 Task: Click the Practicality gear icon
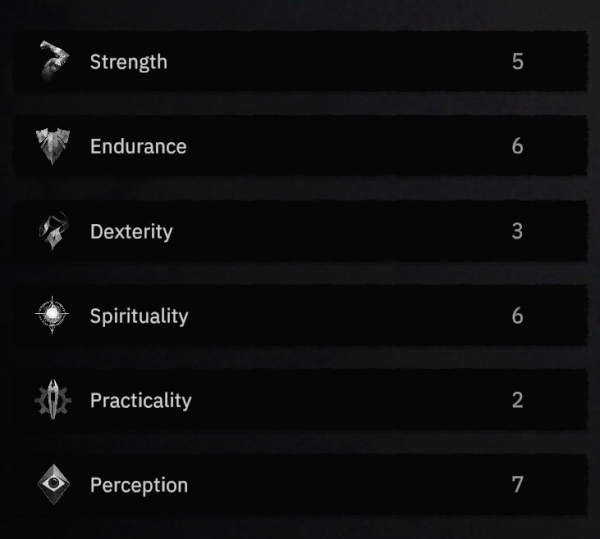pyautogui.click(x=53, y=400)
